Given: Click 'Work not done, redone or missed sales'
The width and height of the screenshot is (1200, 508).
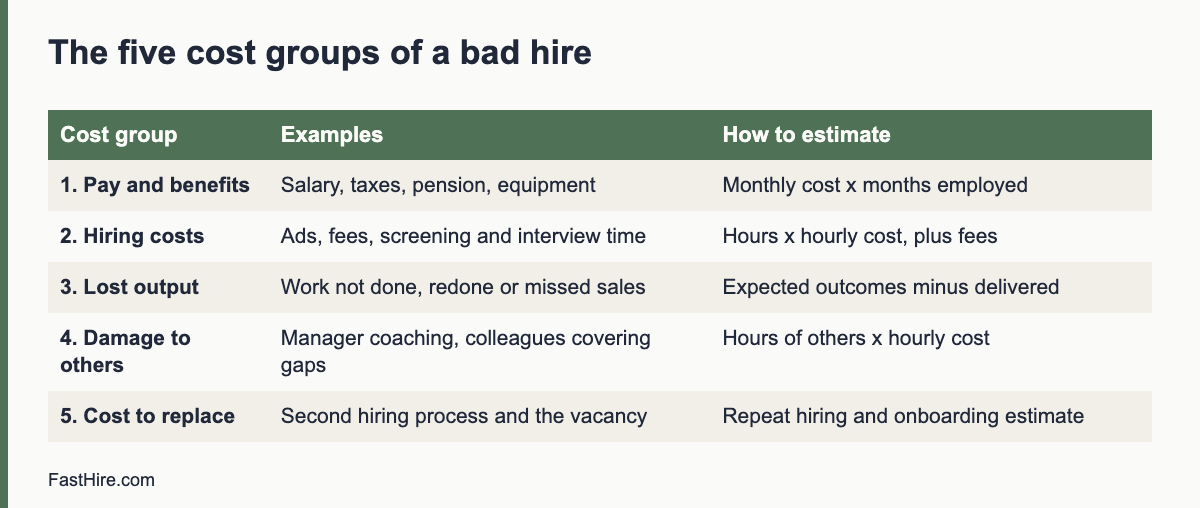Looking at the screenshot, I should 463,287.
